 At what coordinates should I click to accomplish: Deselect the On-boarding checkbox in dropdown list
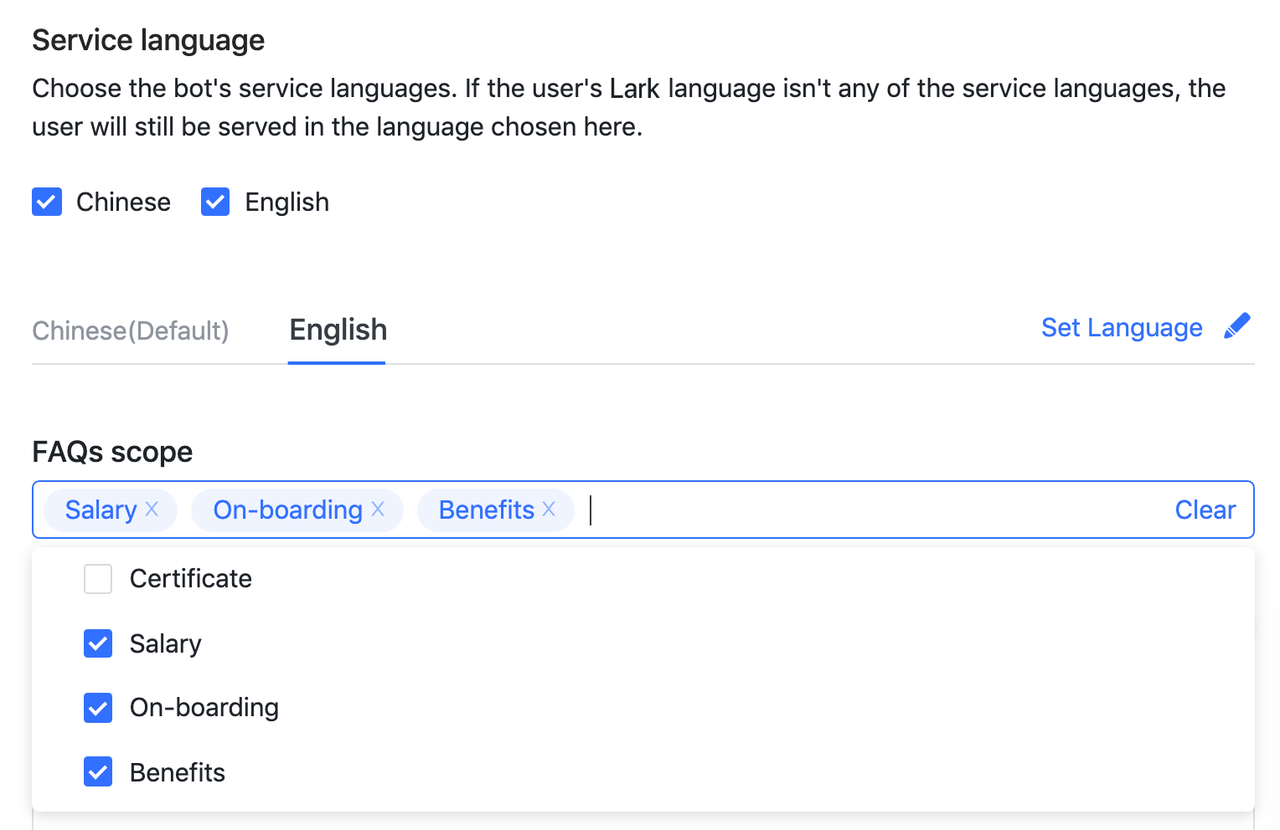coord(98,708)
